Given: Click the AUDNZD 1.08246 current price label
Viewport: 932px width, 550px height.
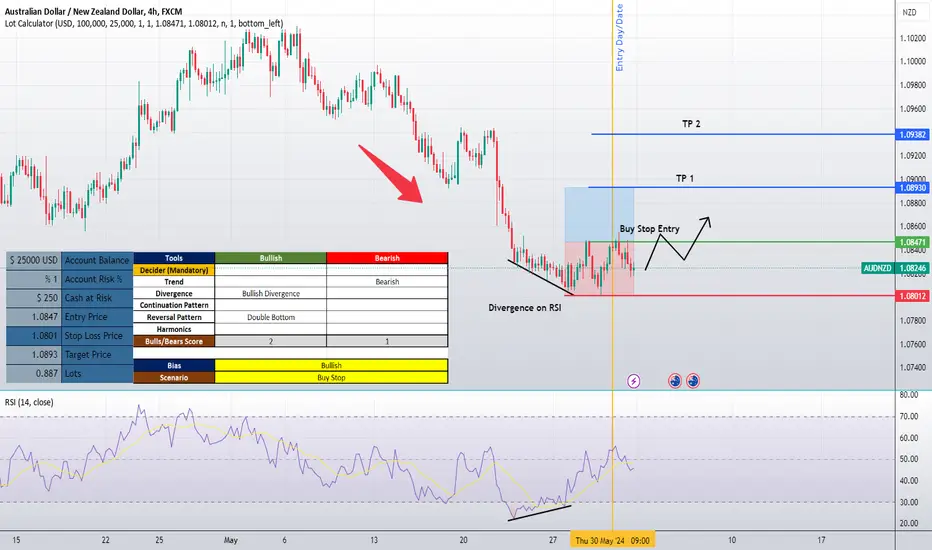Looking at the screenshot, I should coord(895,268).
